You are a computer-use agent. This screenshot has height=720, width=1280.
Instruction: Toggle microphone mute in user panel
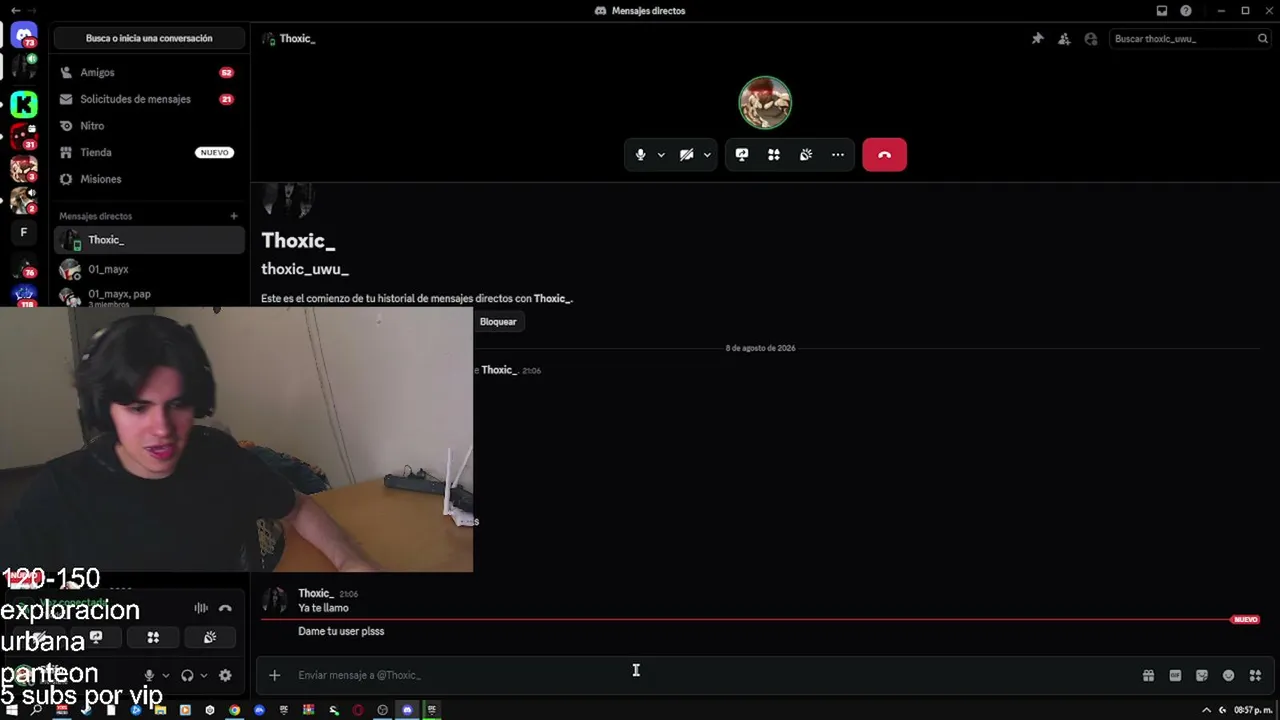tap(149, 675)
